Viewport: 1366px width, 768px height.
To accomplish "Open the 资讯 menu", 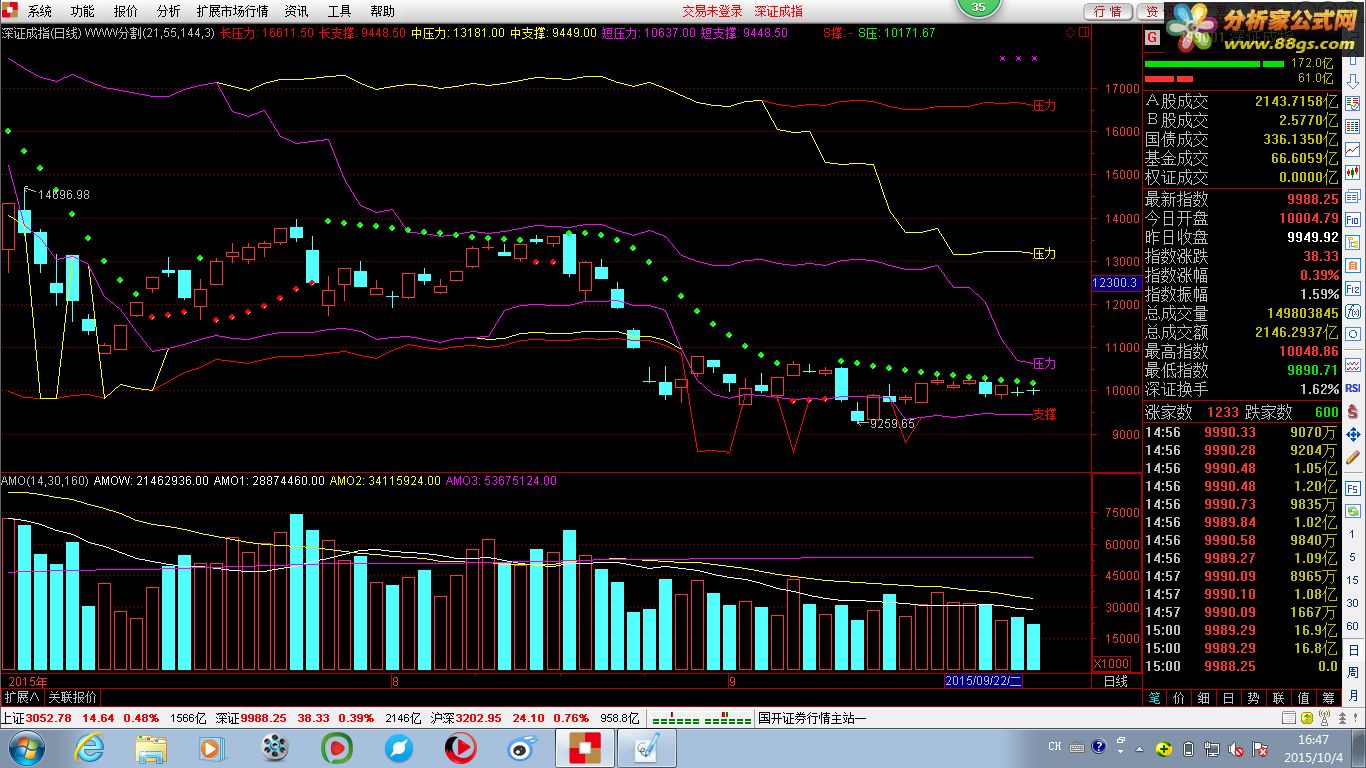I will (x=296, y=11).
